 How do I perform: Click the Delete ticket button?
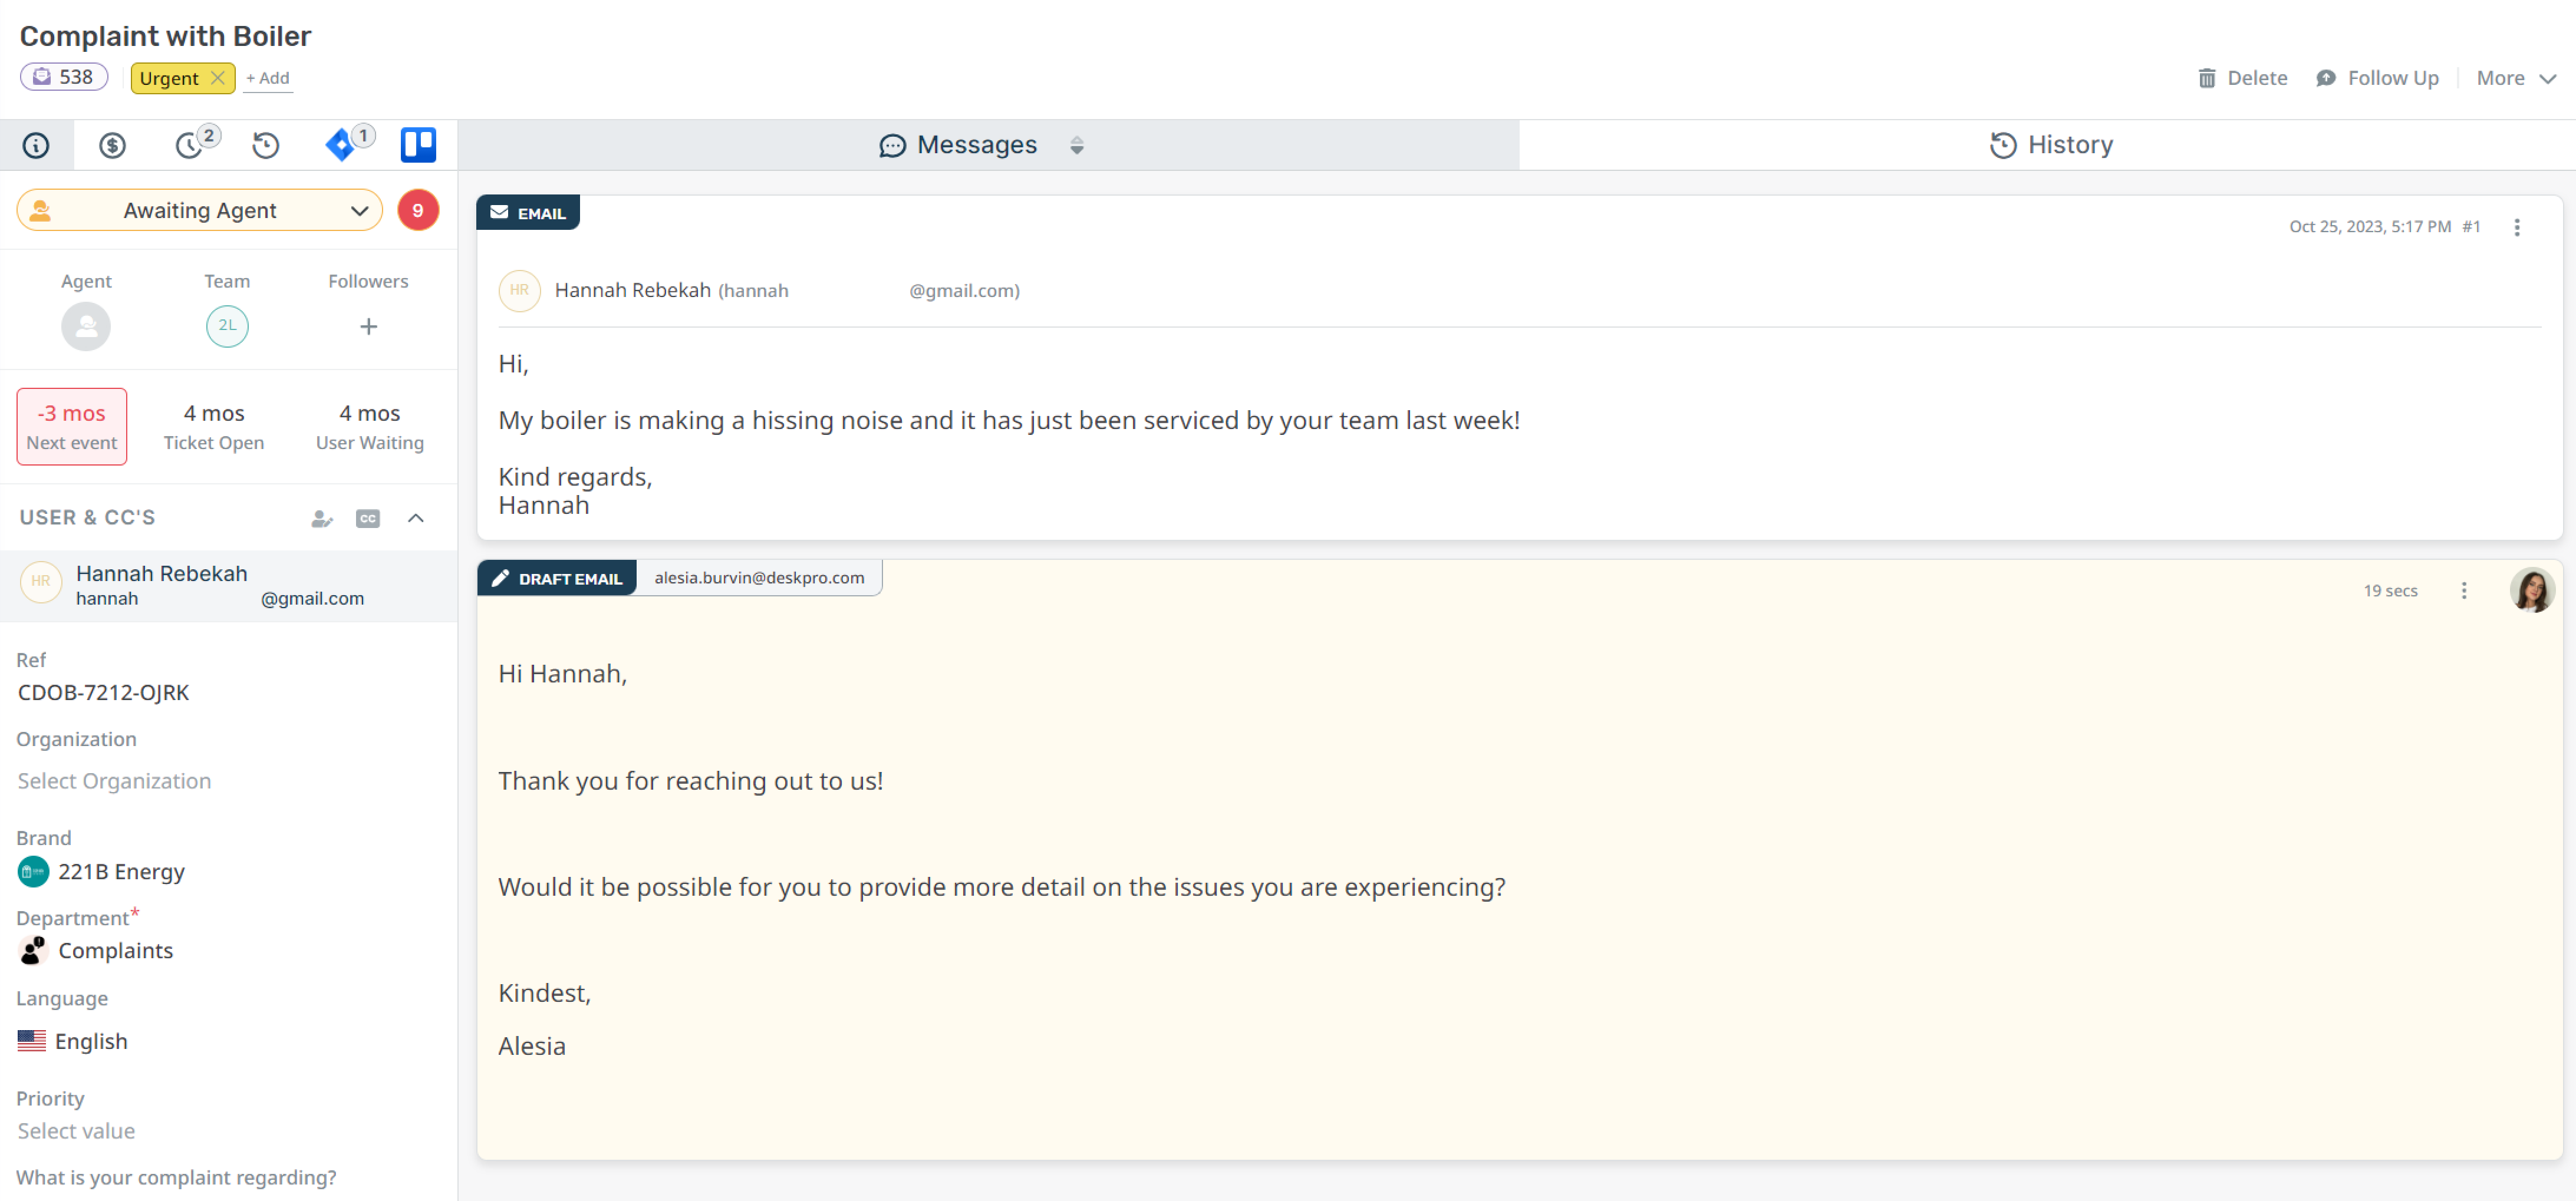click(x=2242, y=78)
